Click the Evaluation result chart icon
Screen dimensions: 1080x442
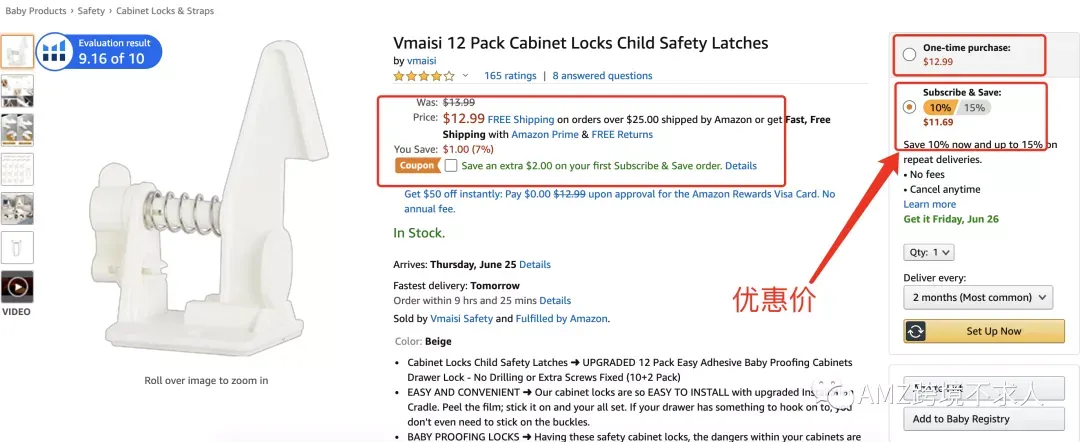54,52
